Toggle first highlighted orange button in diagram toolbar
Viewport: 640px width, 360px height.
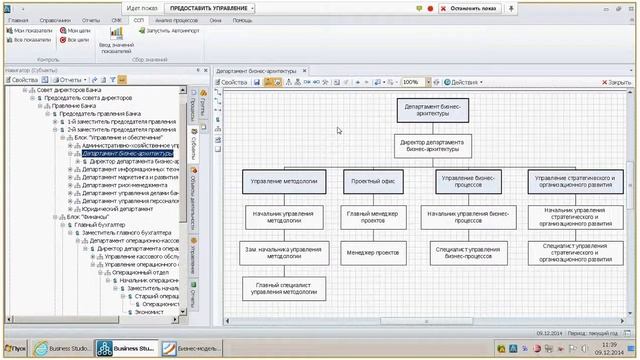pyautogui.click(x=268, y=82)
